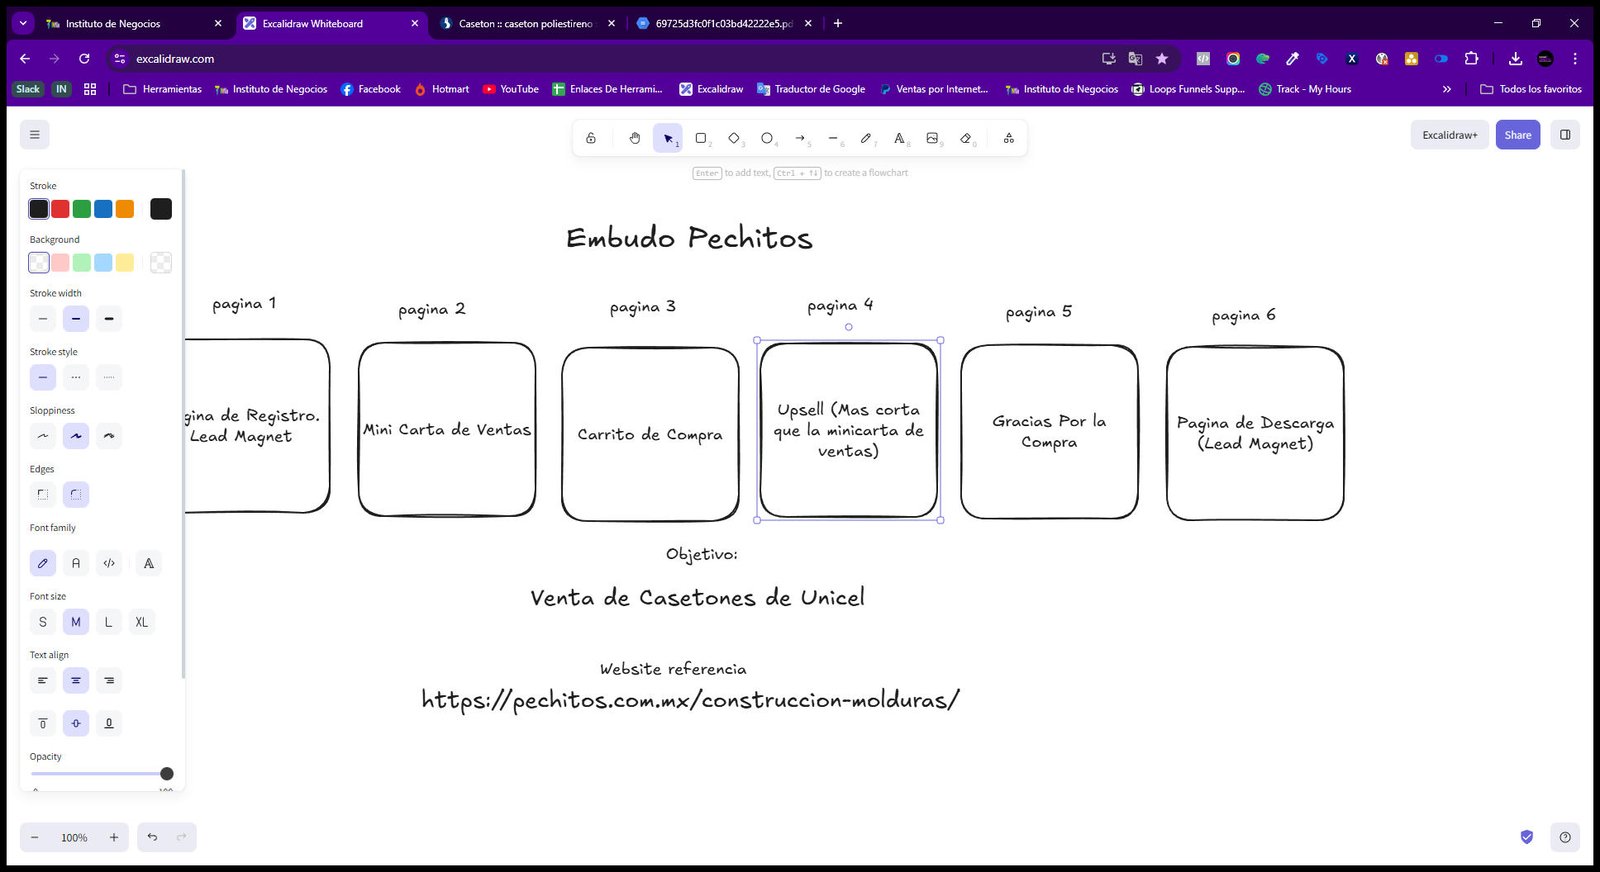The width and height of the screenshot is (1600, 872).
Task: Select the Text tool in toolbar
Action: 899,138
